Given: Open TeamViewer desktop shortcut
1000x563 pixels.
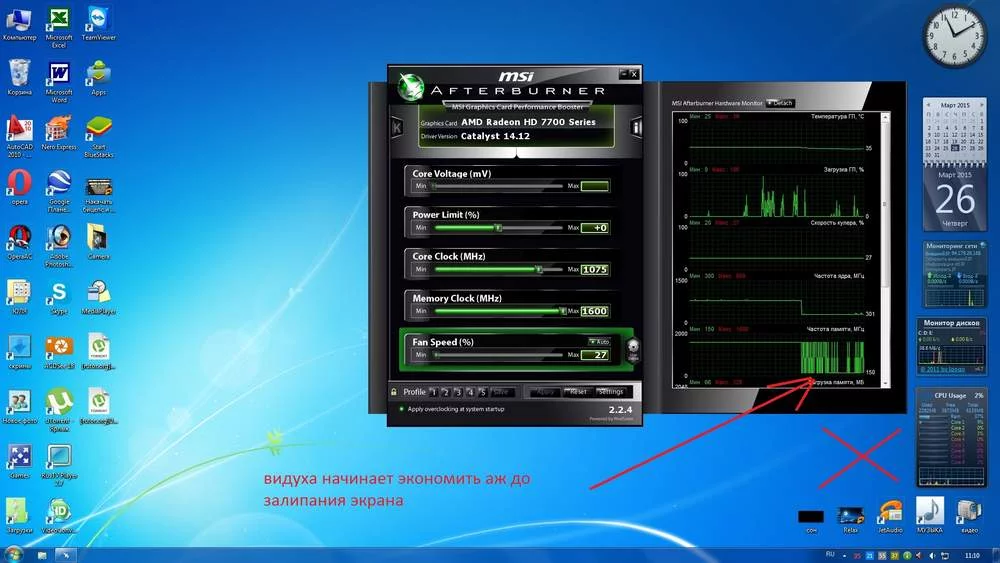Looking at the screenshot, I should tap(99, 24).
